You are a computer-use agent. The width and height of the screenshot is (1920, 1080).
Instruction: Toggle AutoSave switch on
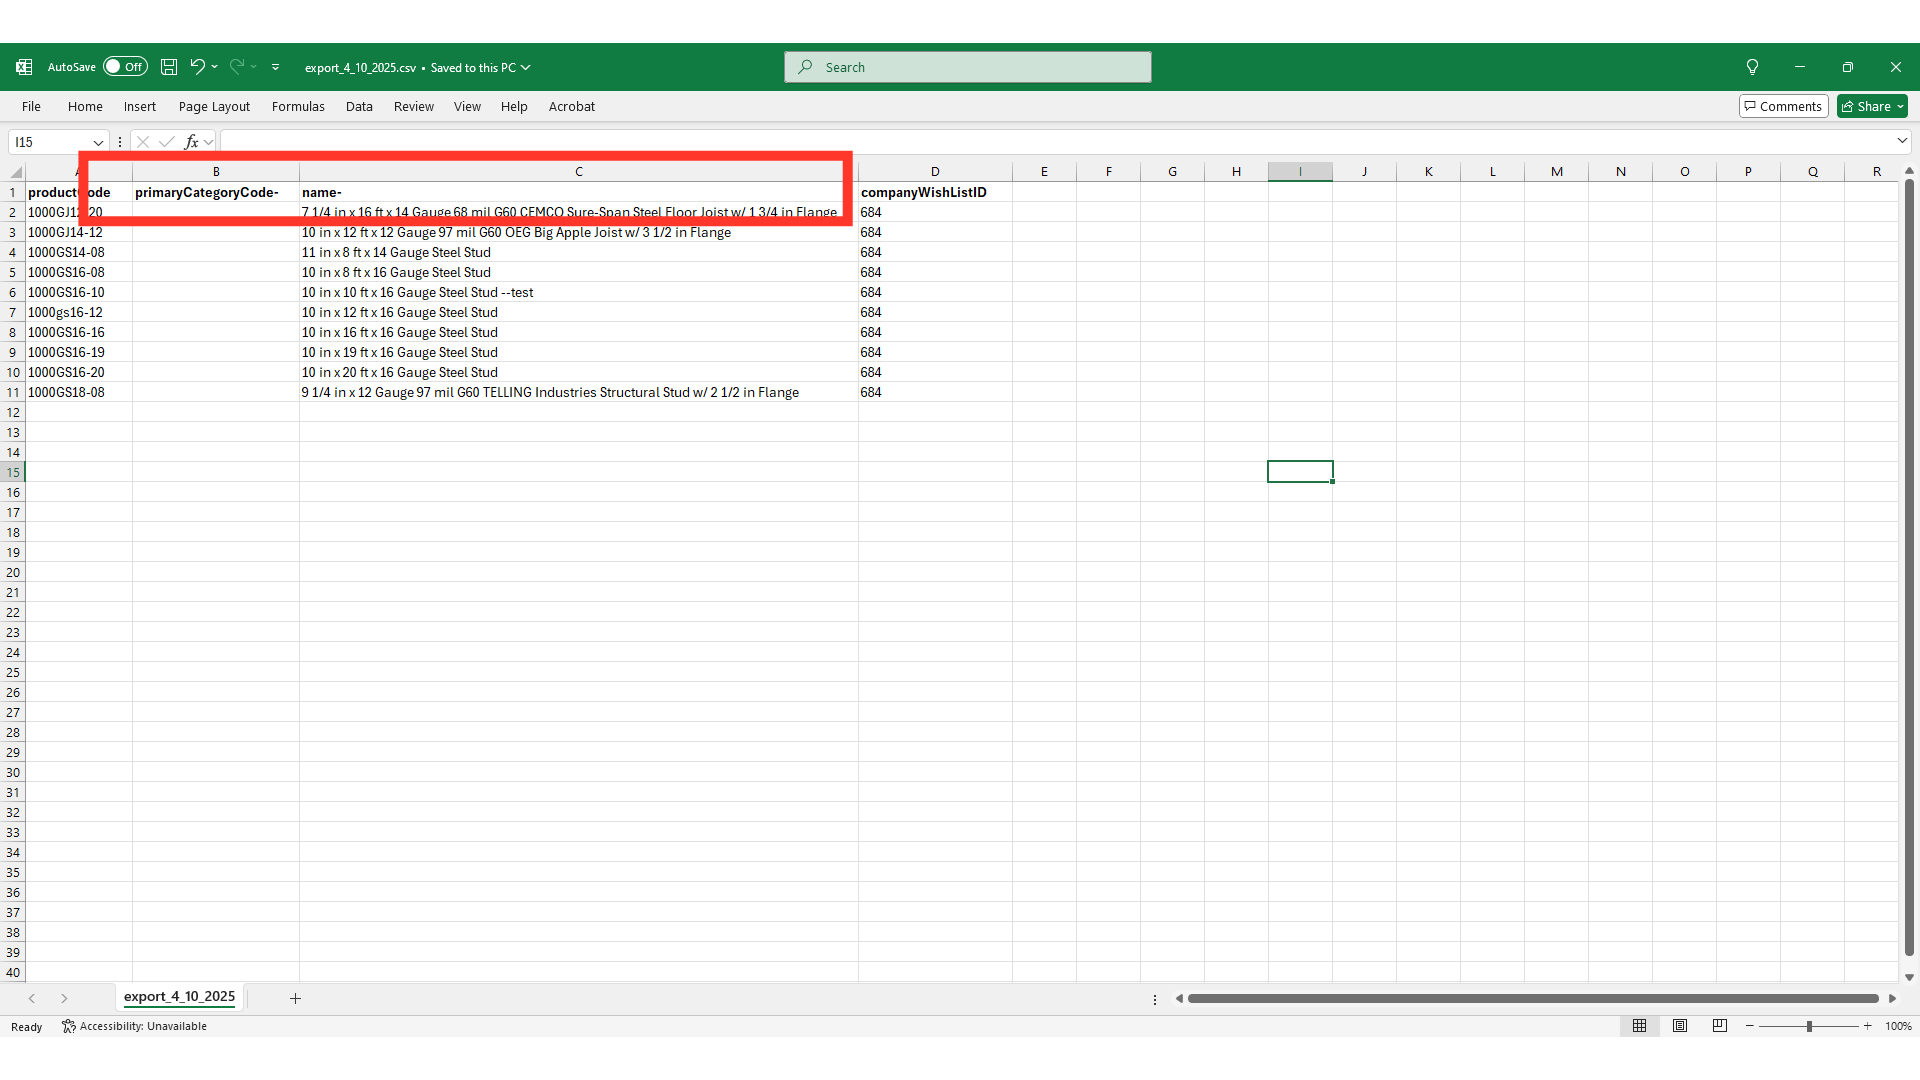pyautogui.click(x=125, y=67)
